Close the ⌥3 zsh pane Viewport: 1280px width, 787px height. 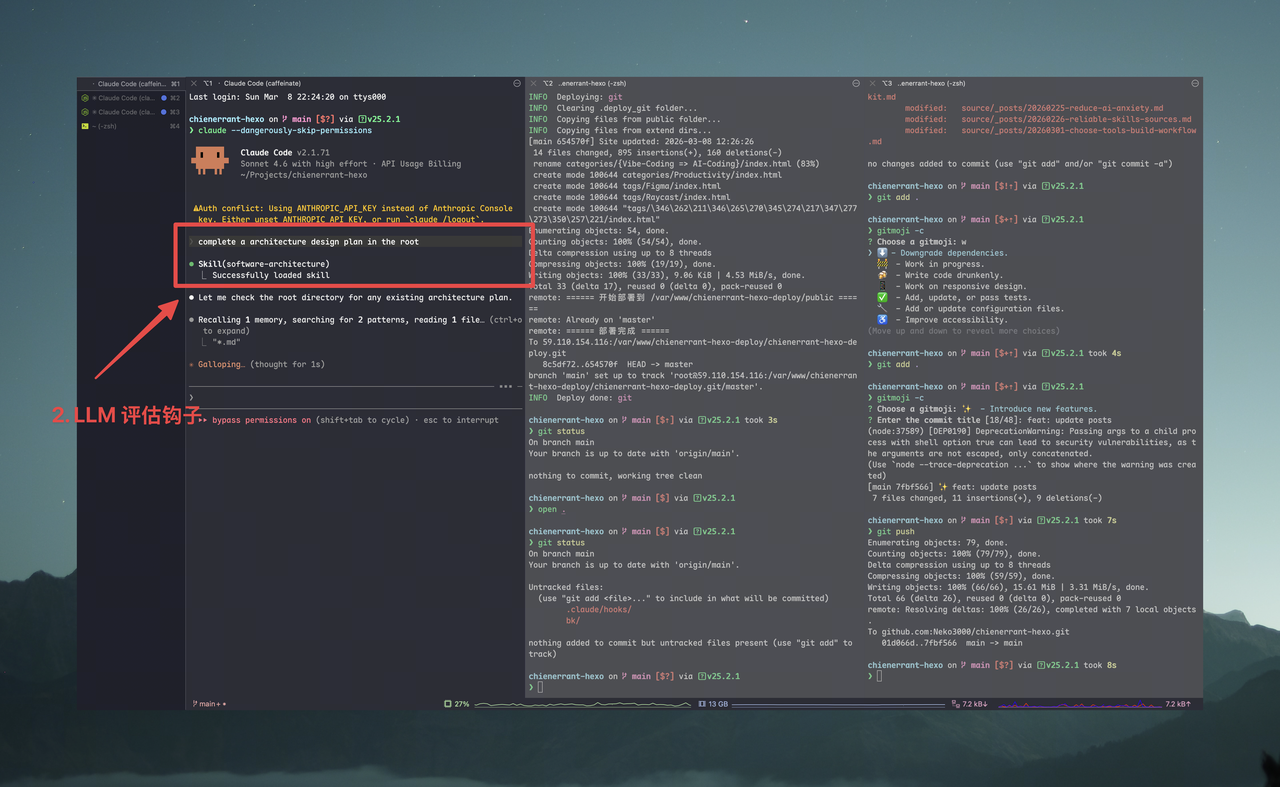(x=873, y=83)
